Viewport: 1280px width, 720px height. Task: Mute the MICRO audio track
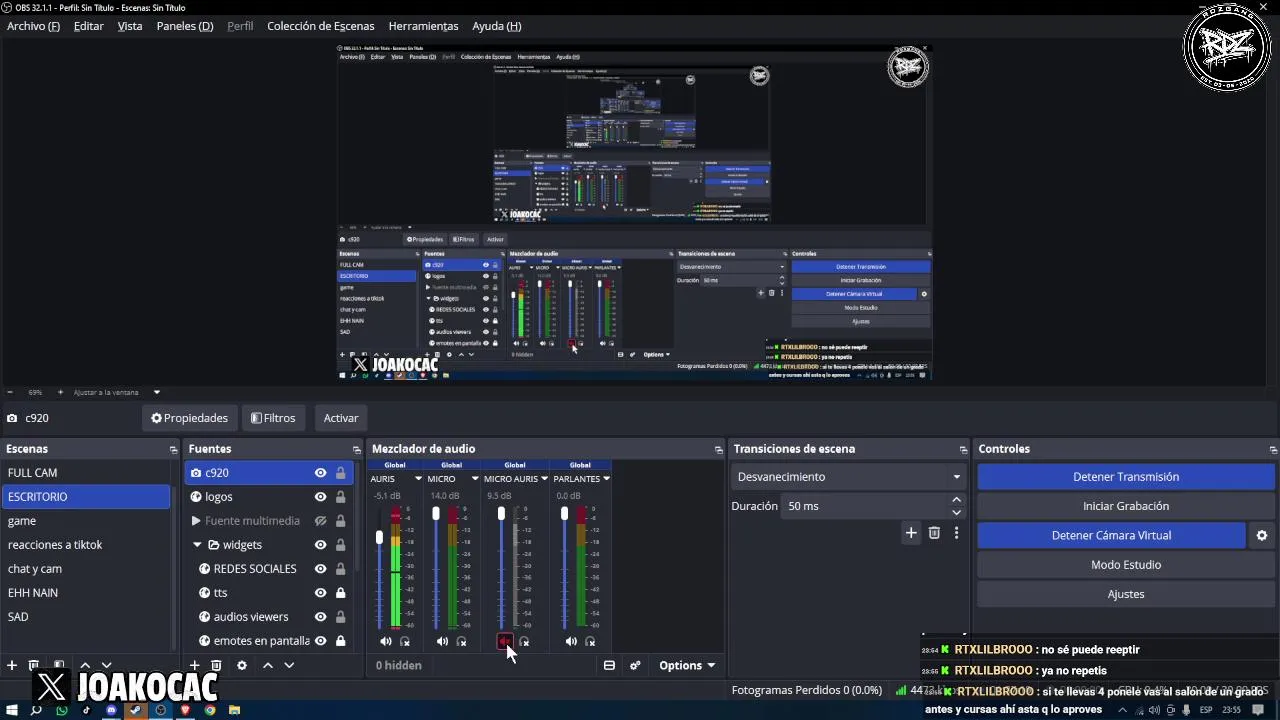(442, 641)
